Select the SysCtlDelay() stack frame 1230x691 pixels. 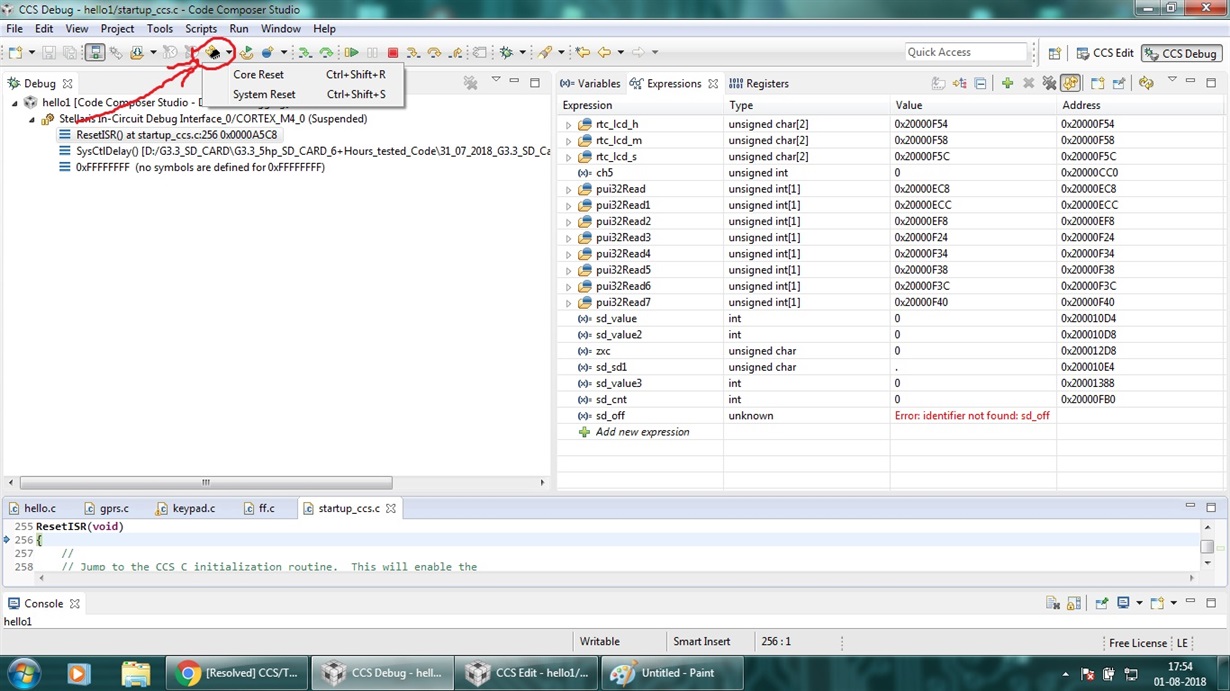[304, 151]
